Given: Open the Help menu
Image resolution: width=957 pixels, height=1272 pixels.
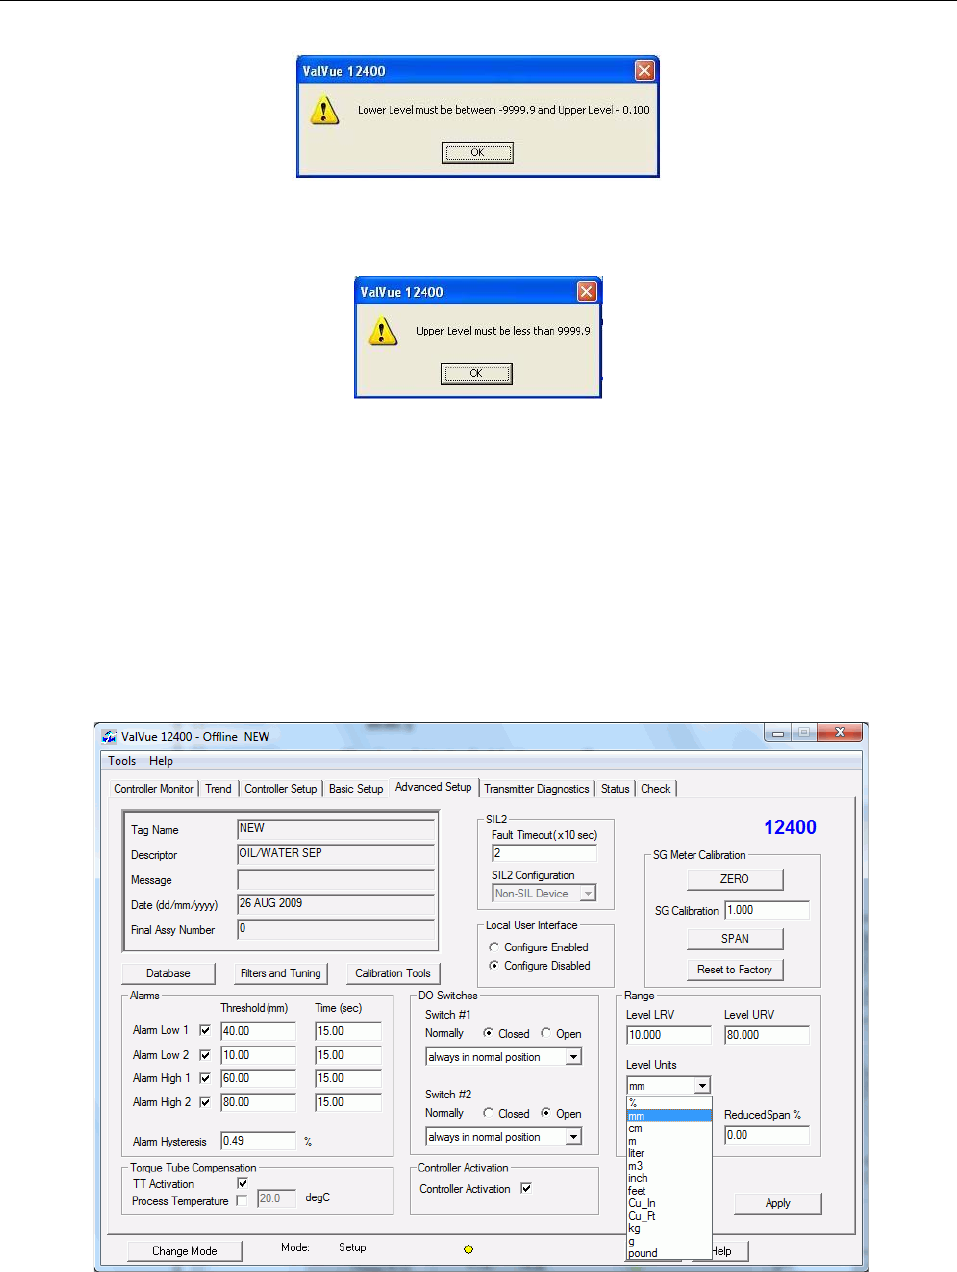Looking at the screenshot, I should point(161,761).
